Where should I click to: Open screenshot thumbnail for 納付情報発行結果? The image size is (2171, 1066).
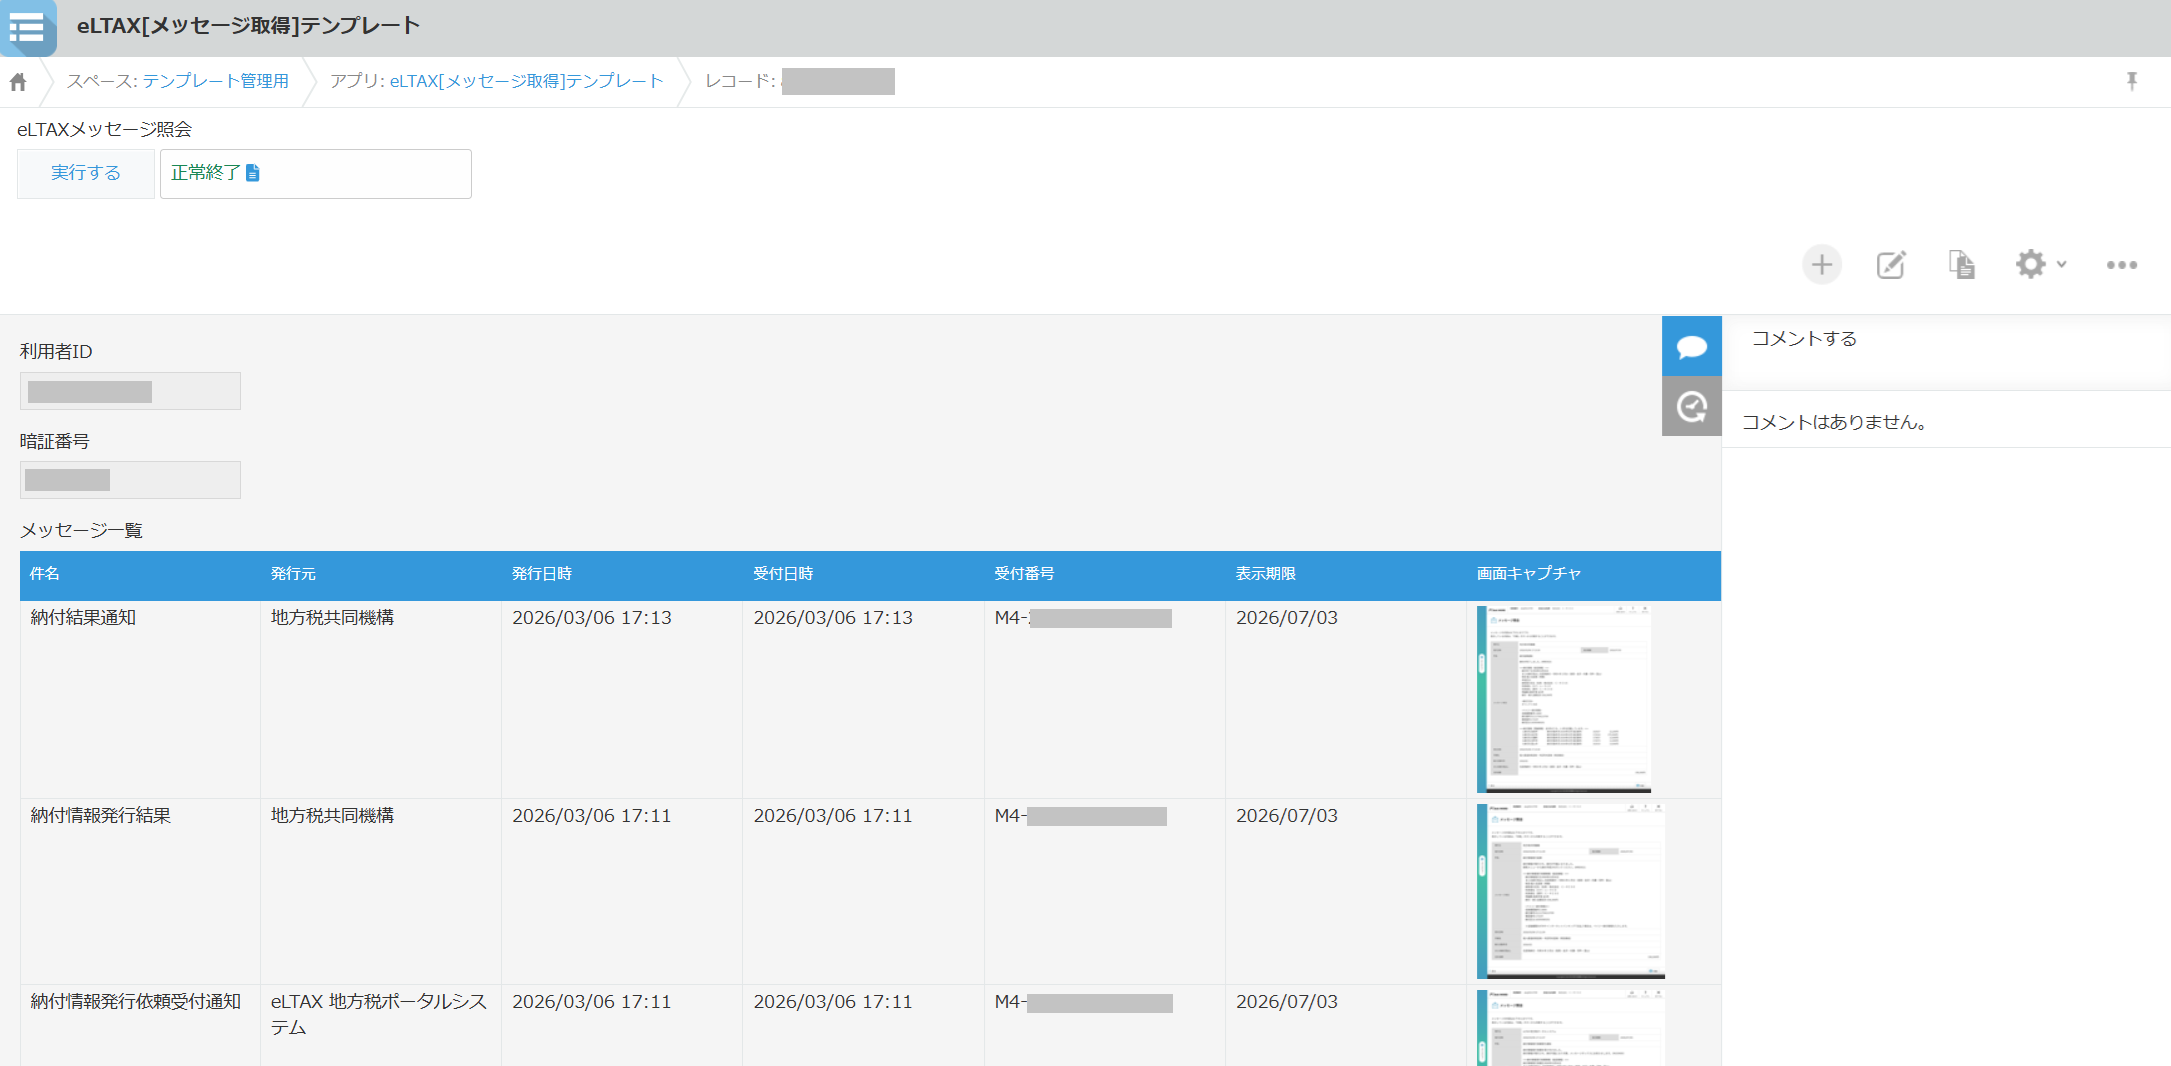(1570, 890)
